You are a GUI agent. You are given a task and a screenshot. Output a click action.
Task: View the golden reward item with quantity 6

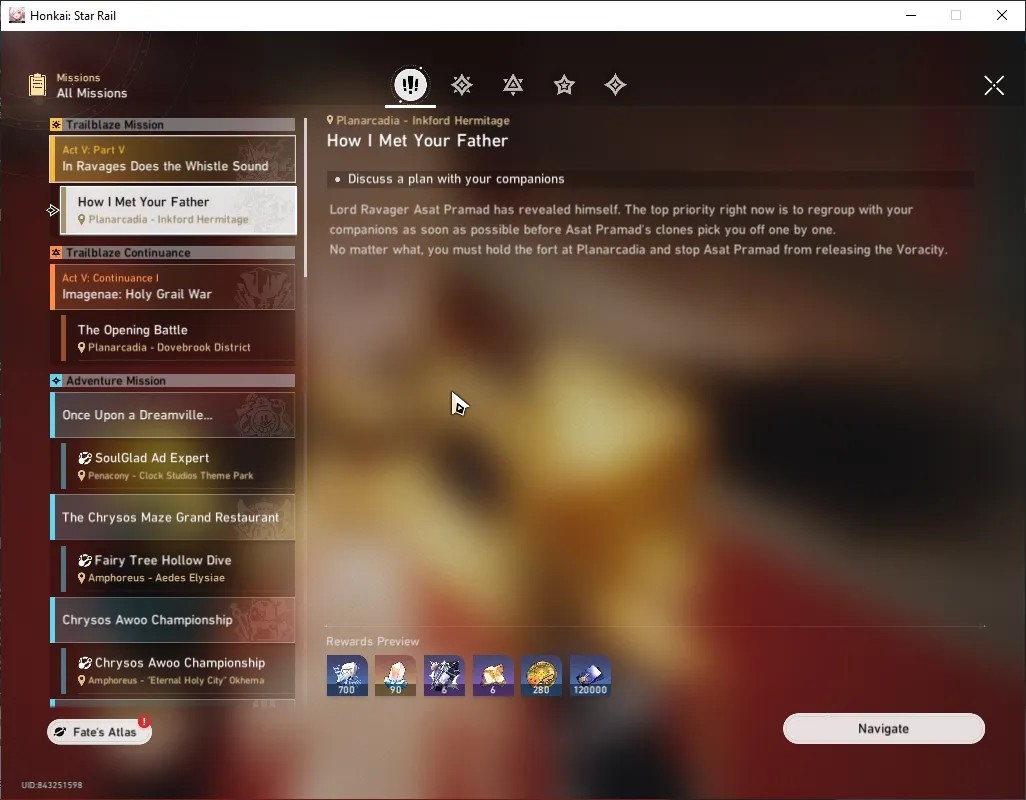(x=493, y=675)
